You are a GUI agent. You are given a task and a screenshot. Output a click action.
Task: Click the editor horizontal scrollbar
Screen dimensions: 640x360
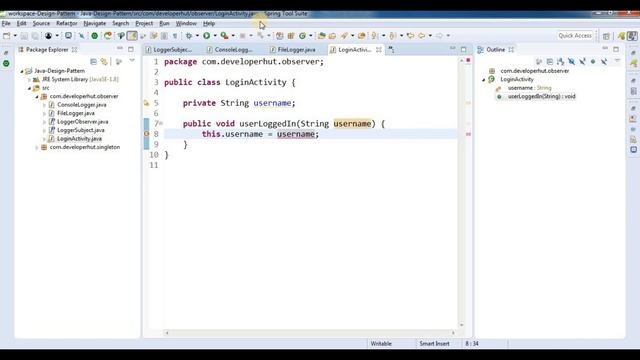pos(310,333)
